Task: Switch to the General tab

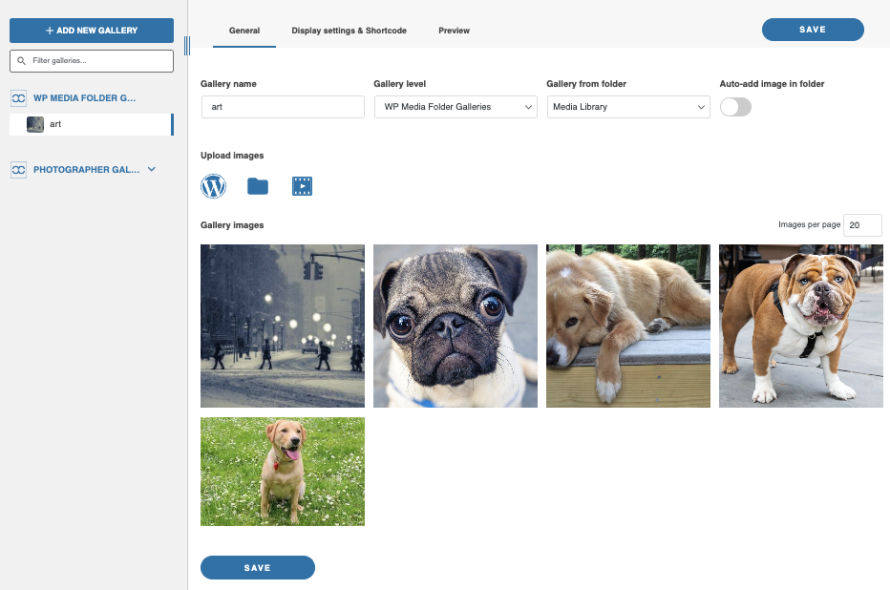Action: 244,31
